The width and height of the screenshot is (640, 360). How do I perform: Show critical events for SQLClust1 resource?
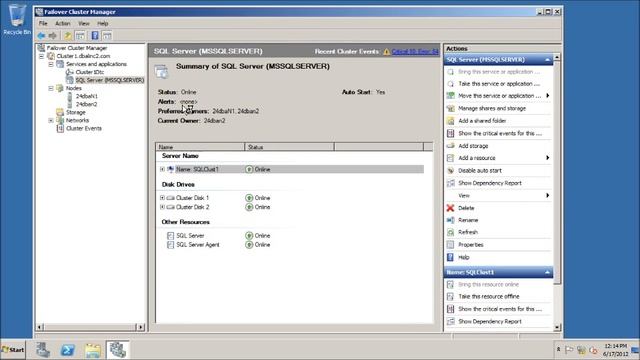(500, 309)
